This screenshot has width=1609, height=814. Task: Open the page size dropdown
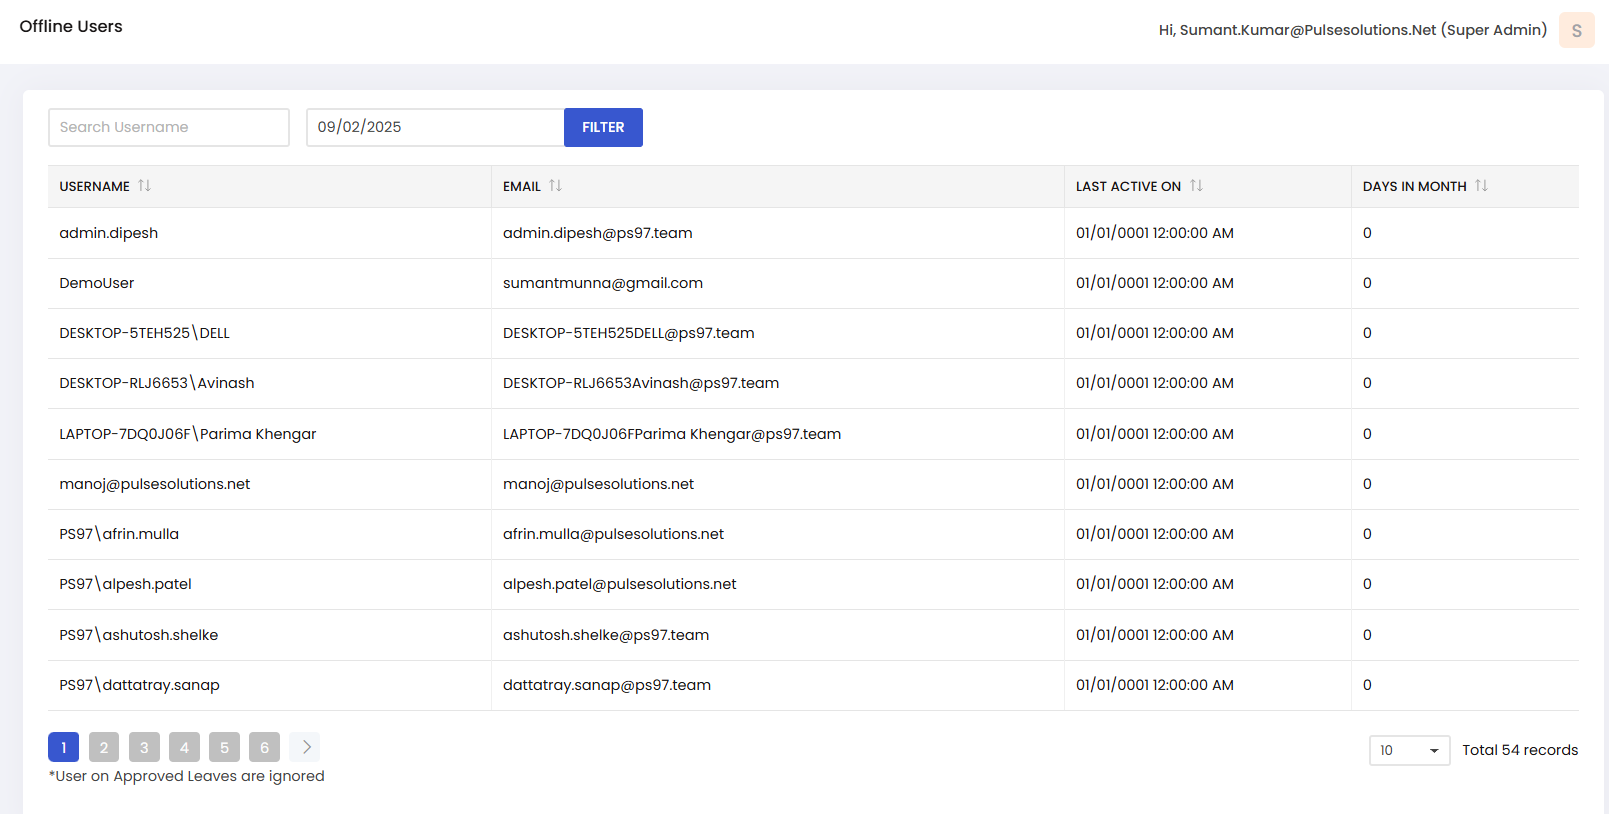tap(1408, 750)
